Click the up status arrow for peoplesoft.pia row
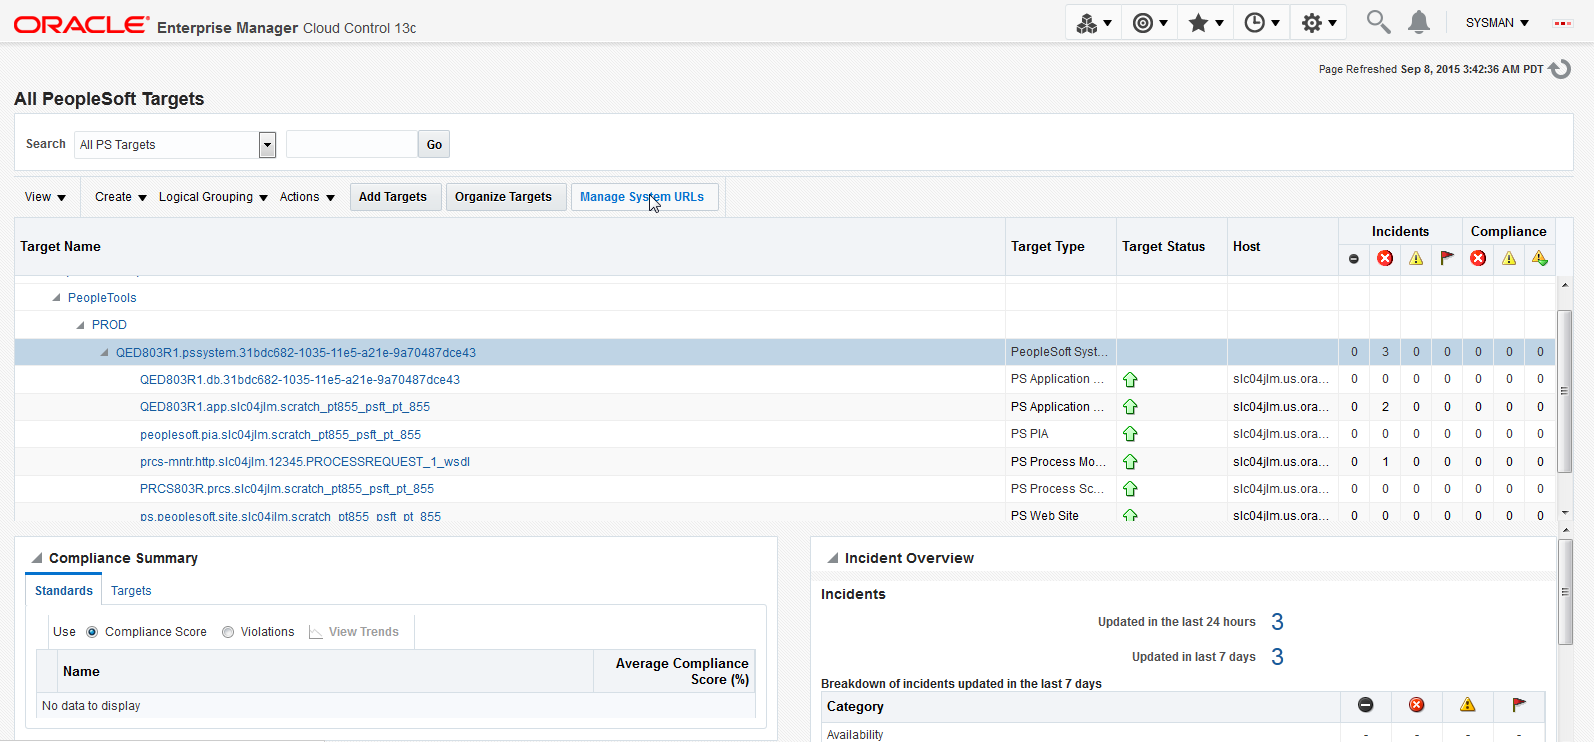 tap(1130, 434)
